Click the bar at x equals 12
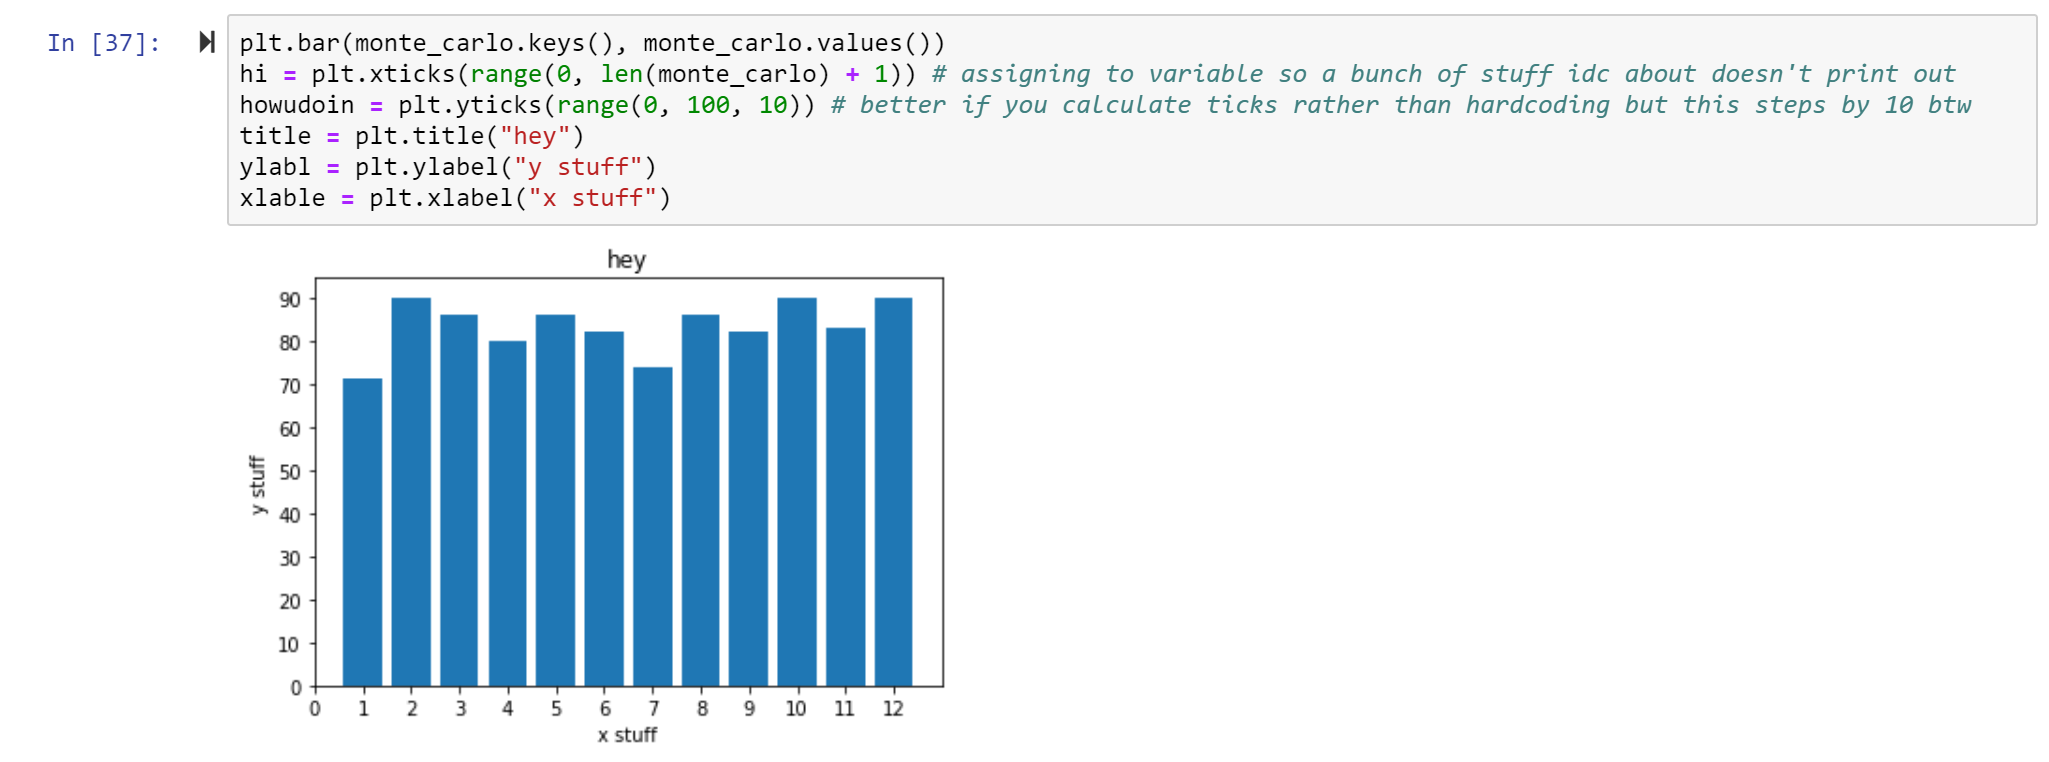 [893, 492]
